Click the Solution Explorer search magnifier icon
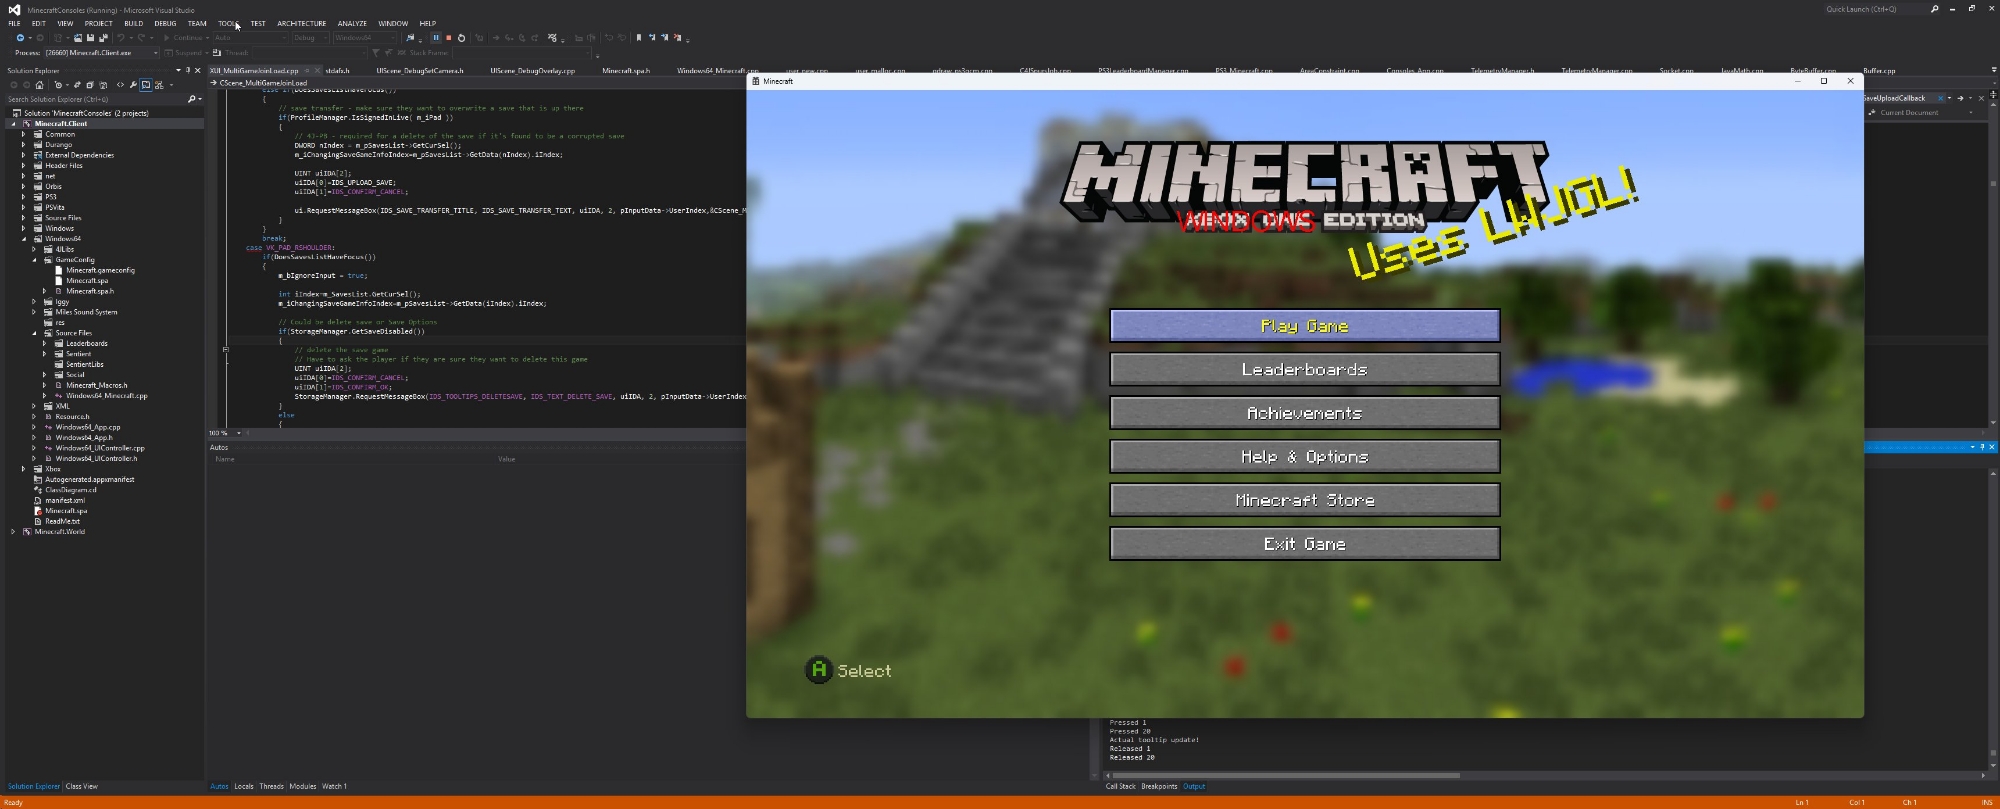Screen dimensions: 2000x809 (x=191, y=99)
